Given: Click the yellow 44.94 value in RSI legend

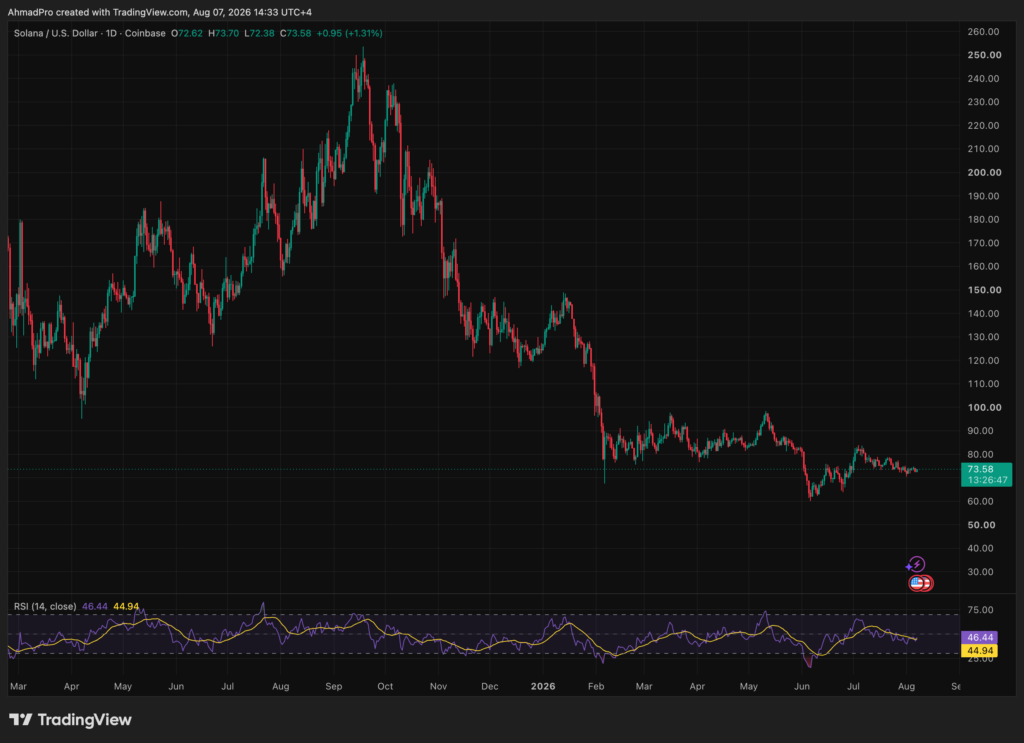Looking at the screenshot, I should [x=126, y=607].
